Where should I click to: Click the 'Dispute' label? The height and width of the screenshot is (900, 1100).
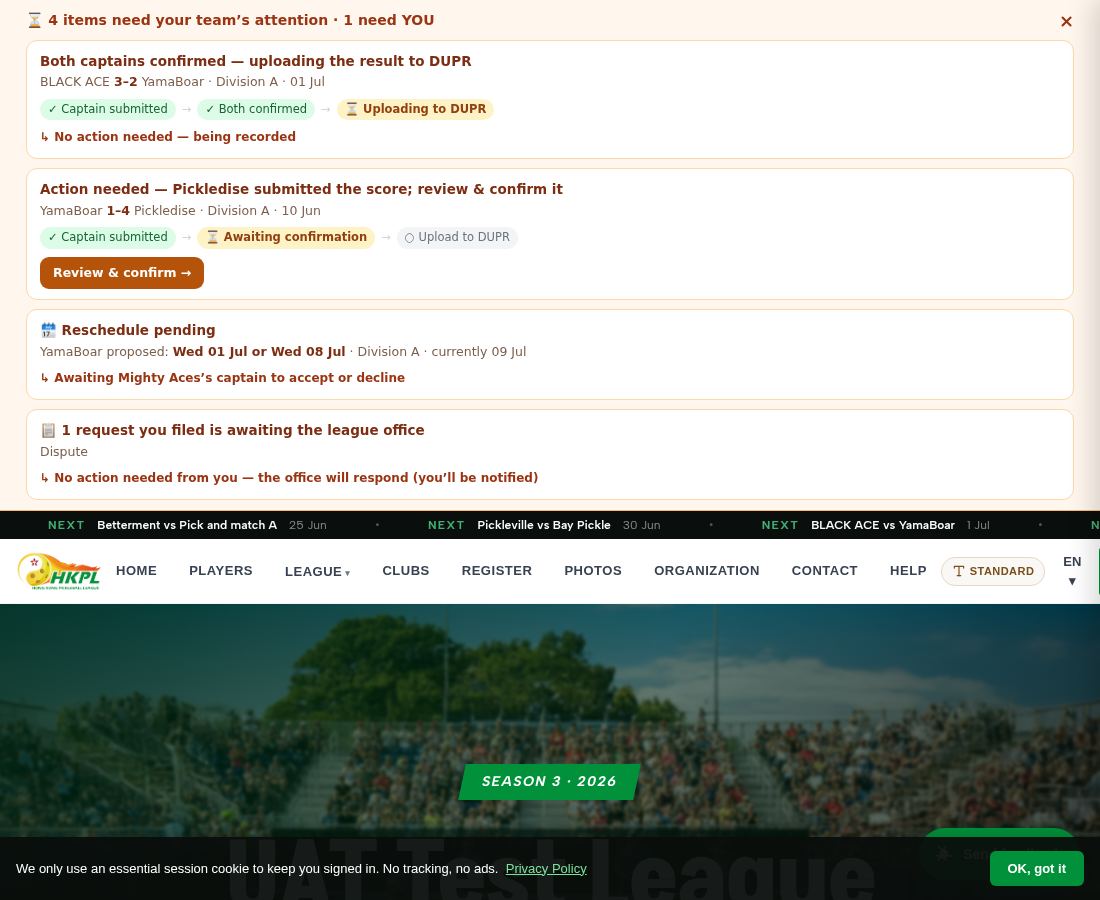click(64, 452)
